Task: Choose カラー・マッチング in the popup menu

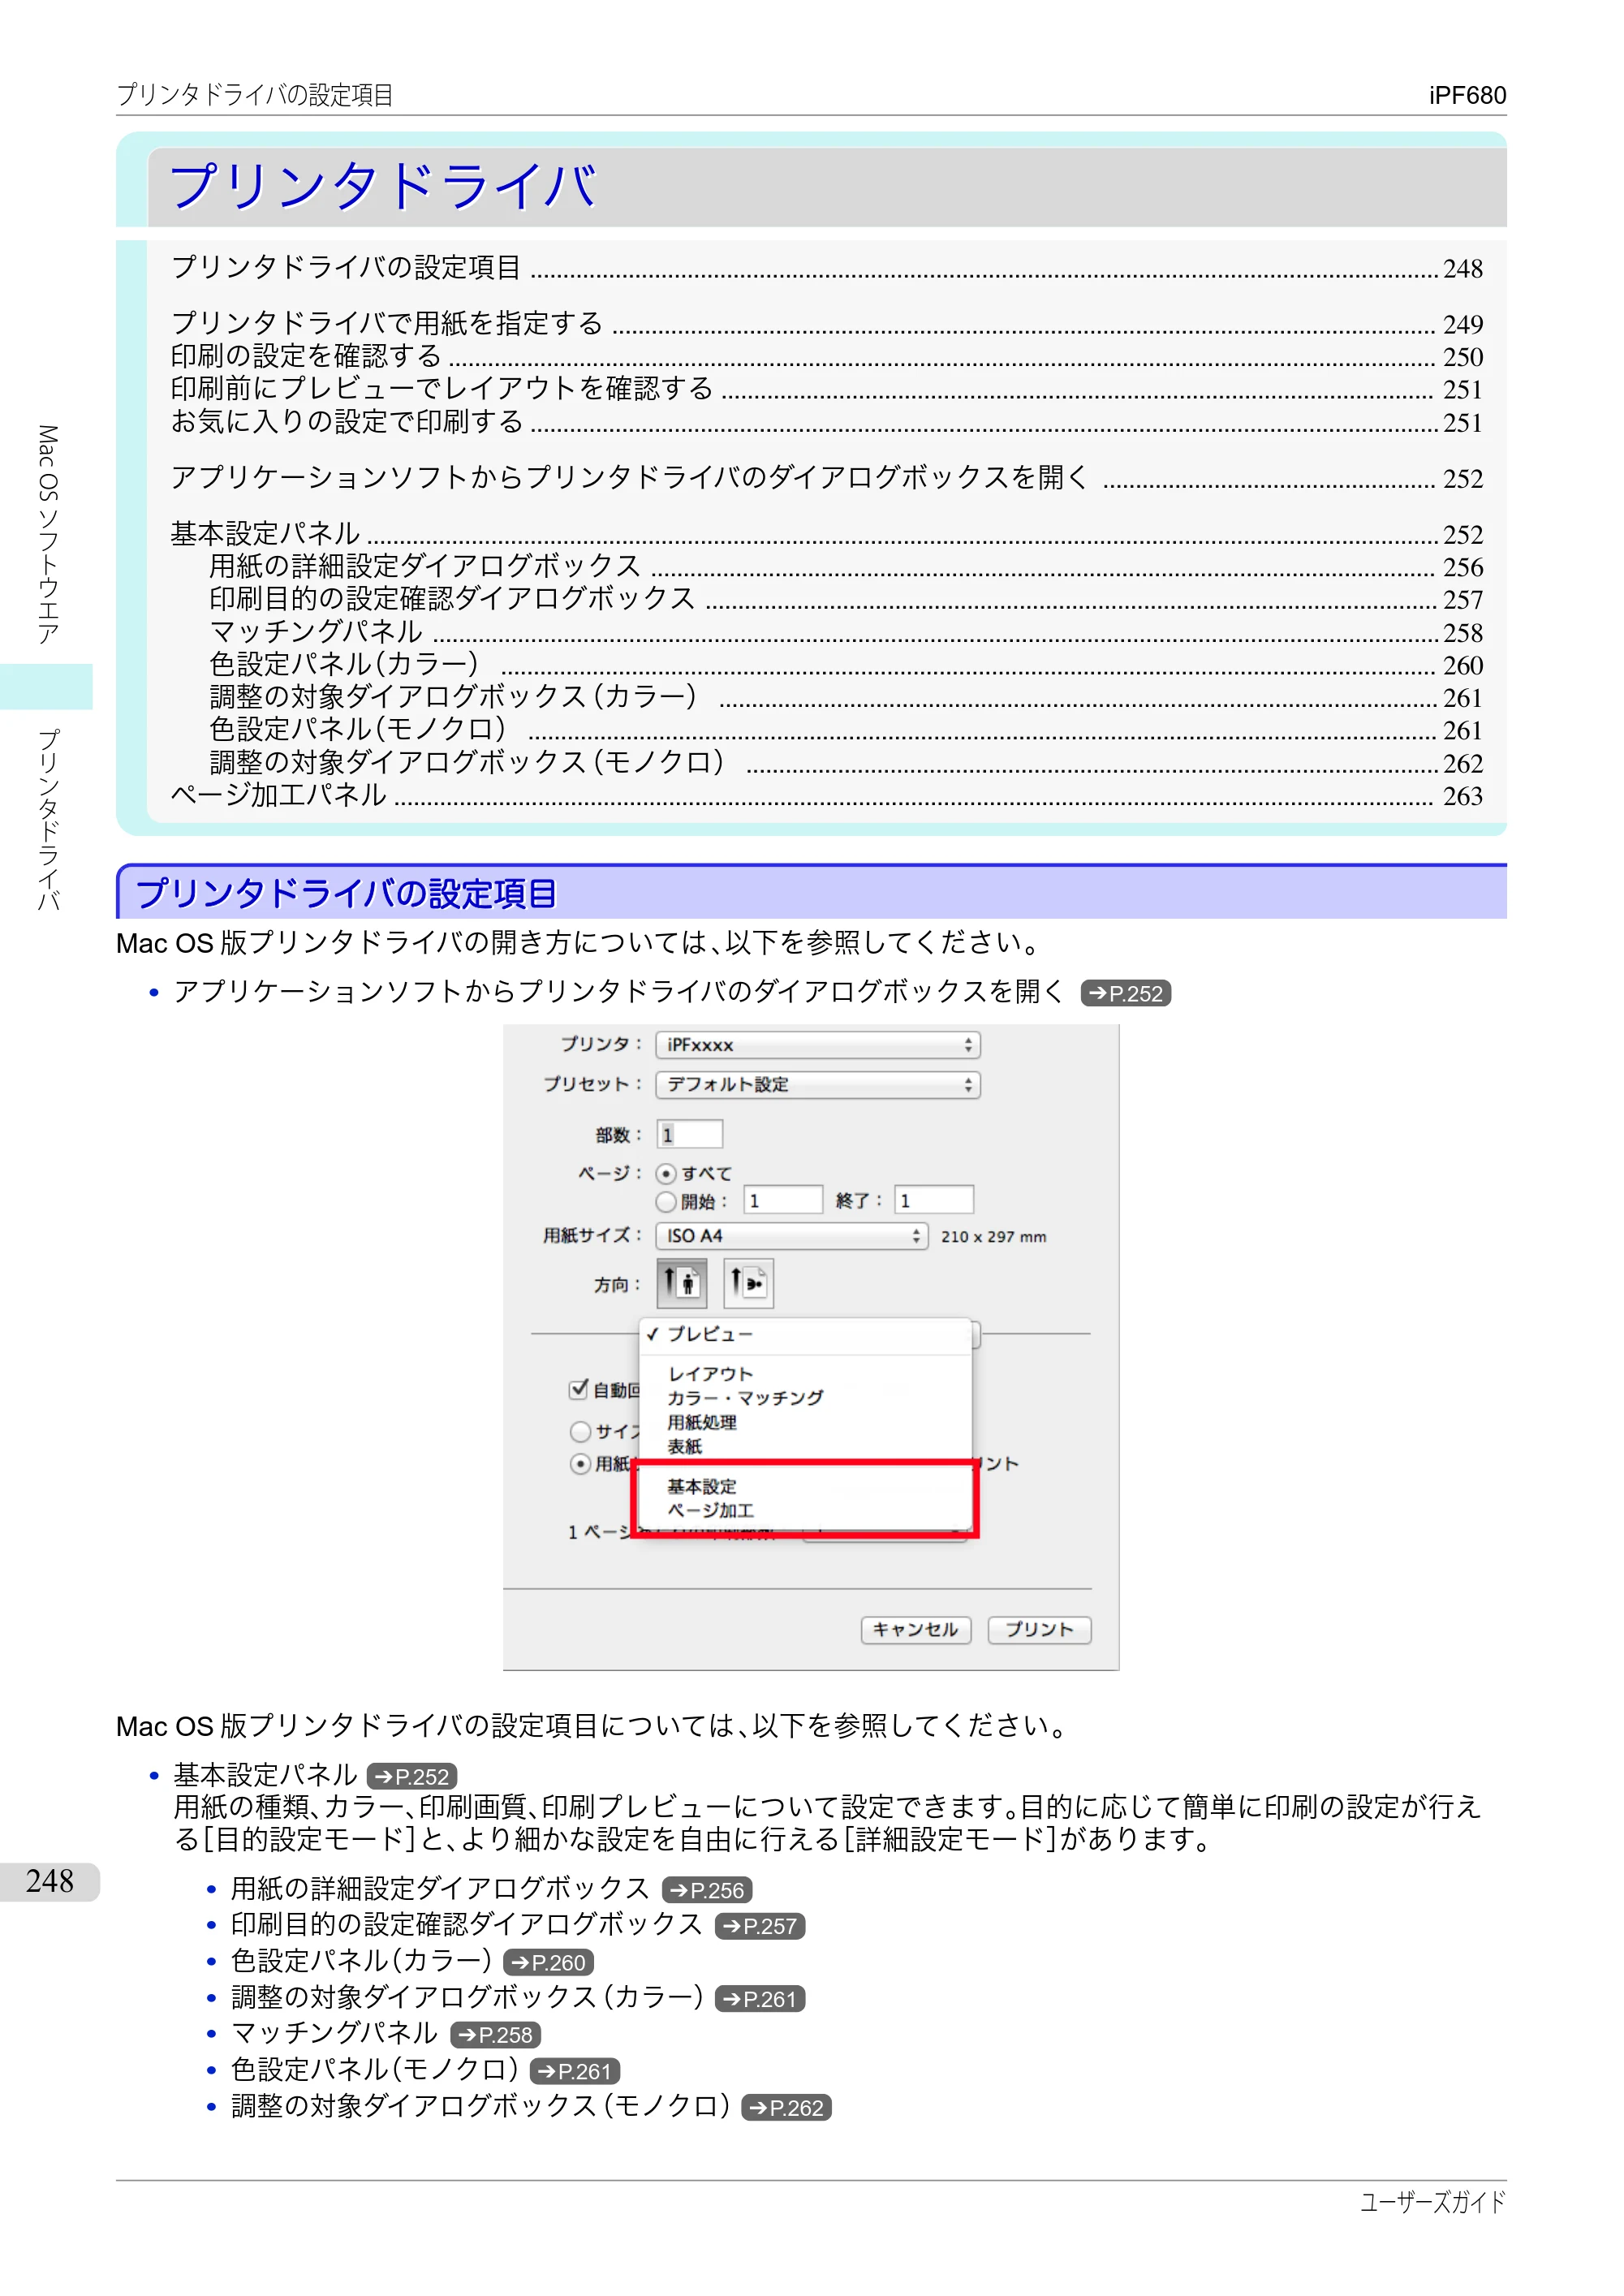Action: point(806,1398)
